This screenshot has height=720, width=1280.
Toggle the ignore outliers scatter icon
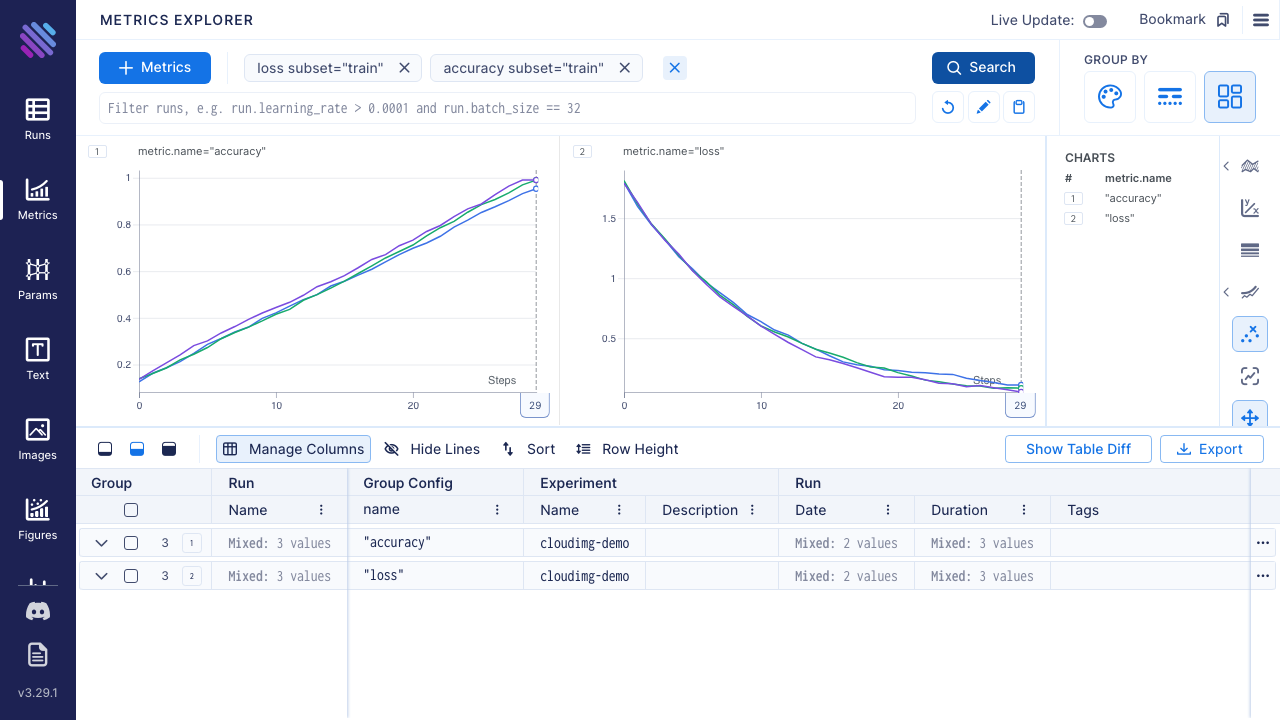pyautogui.click(x=1250, y=334)
